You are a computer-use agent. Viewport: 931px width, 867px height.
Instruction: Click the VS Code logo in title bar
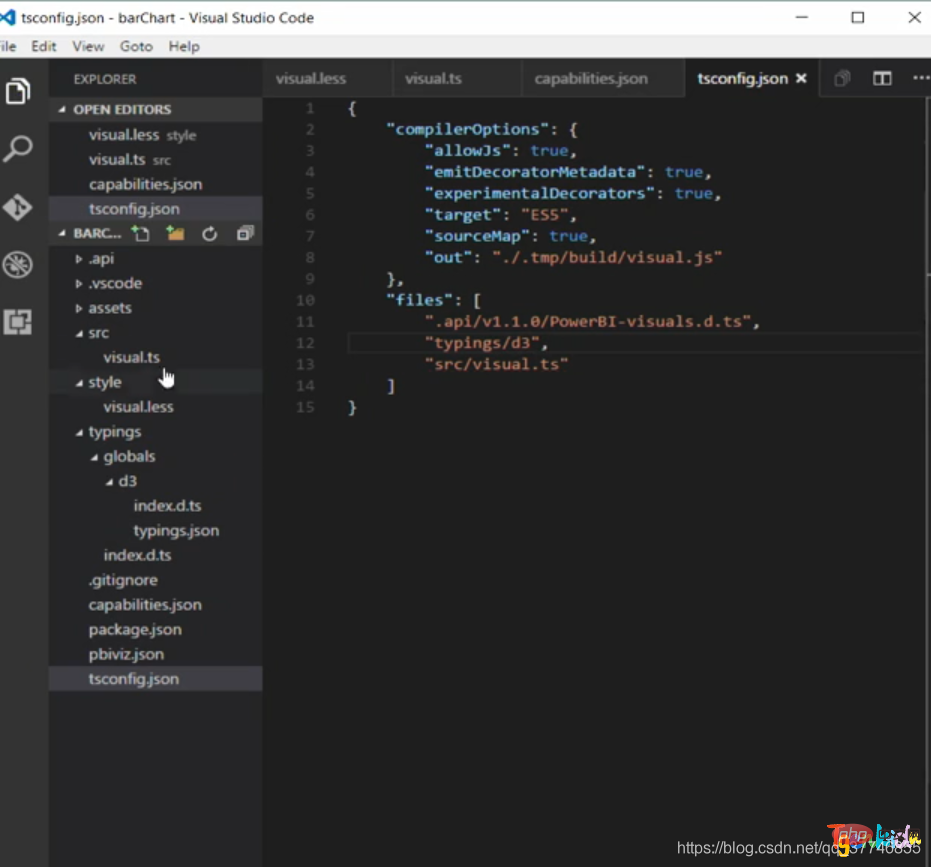(8, 17)
